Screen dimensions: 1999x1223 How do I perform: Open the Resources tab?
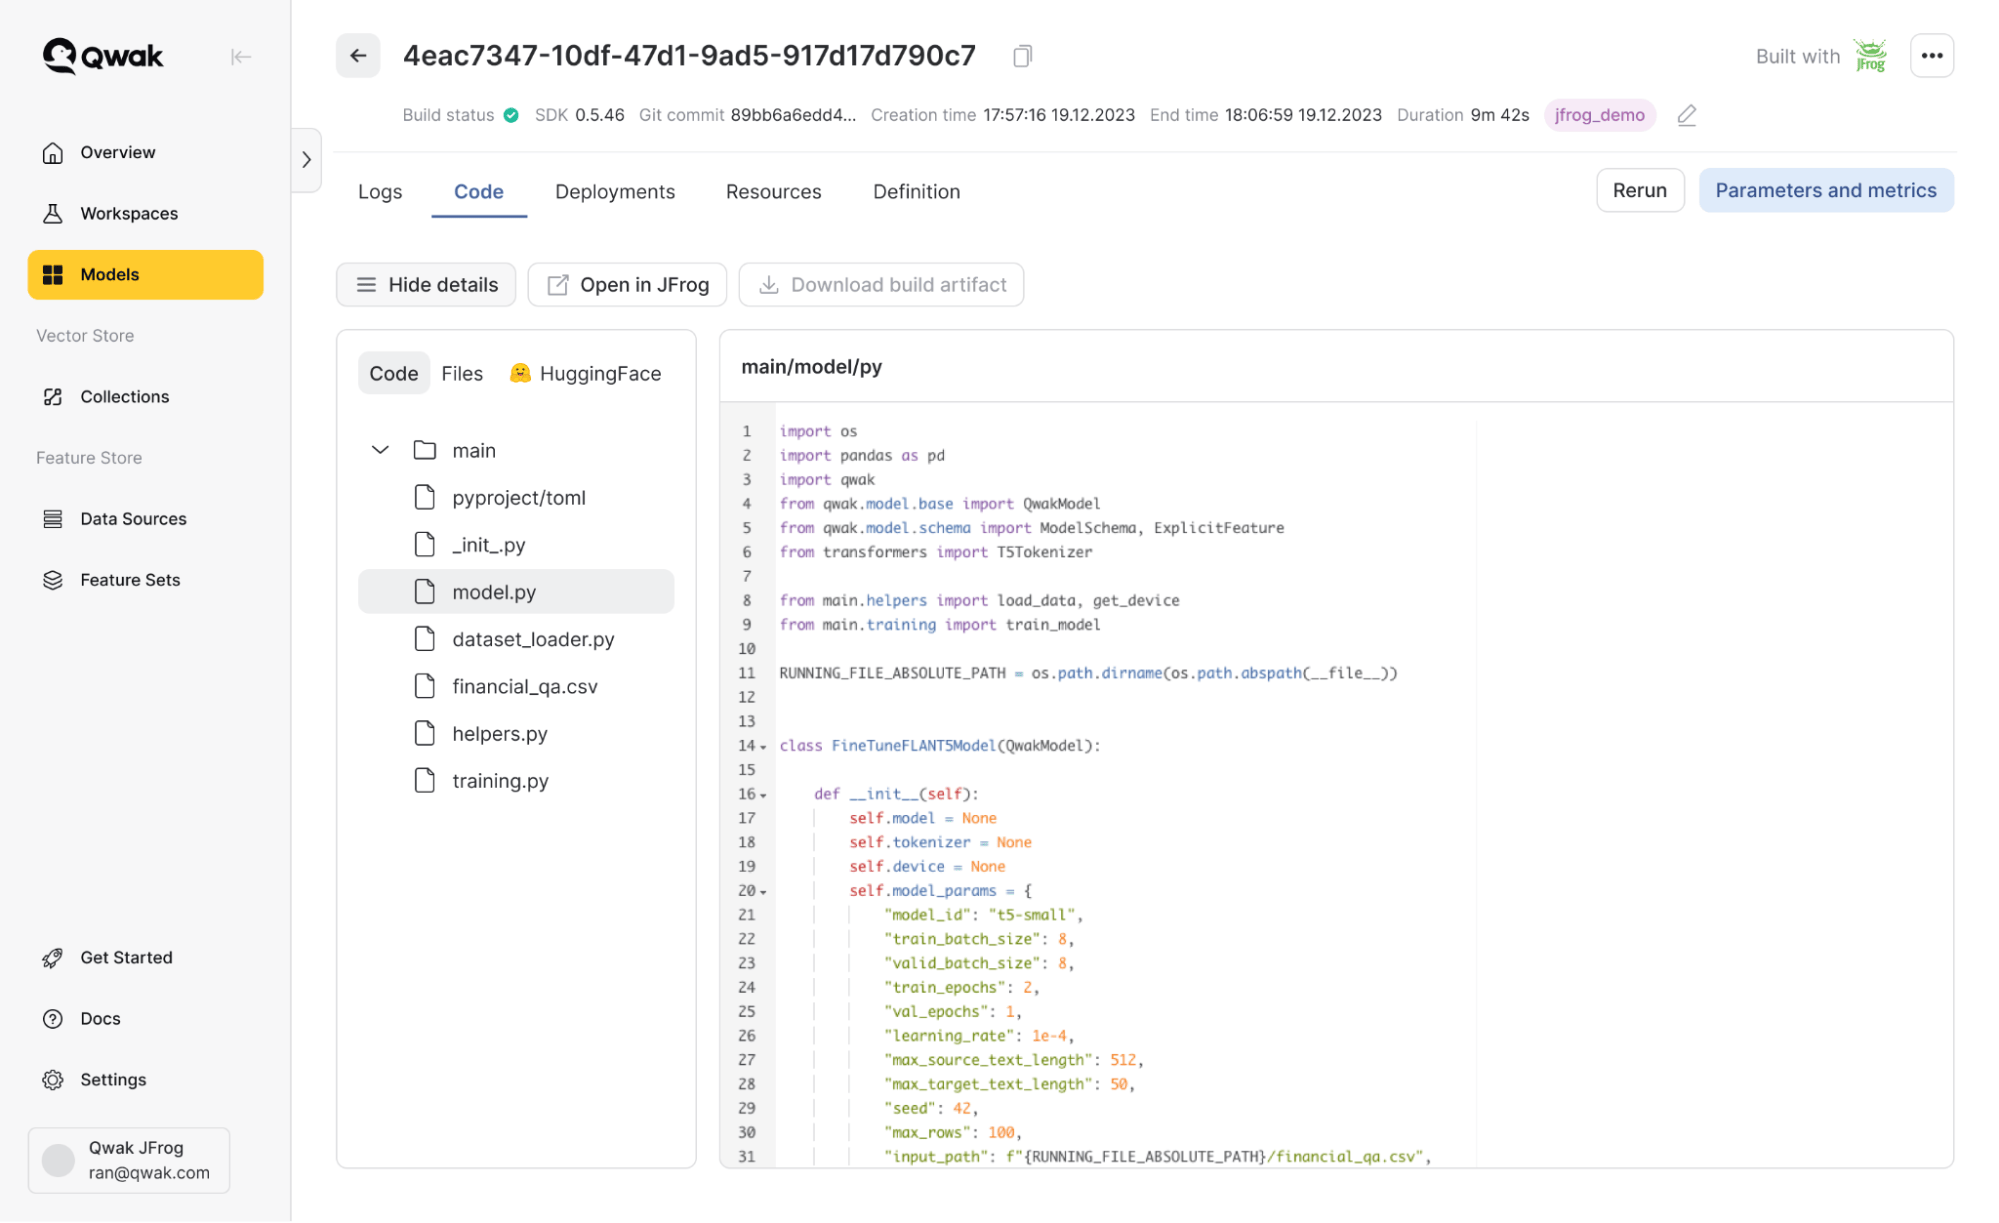(773, 191)
